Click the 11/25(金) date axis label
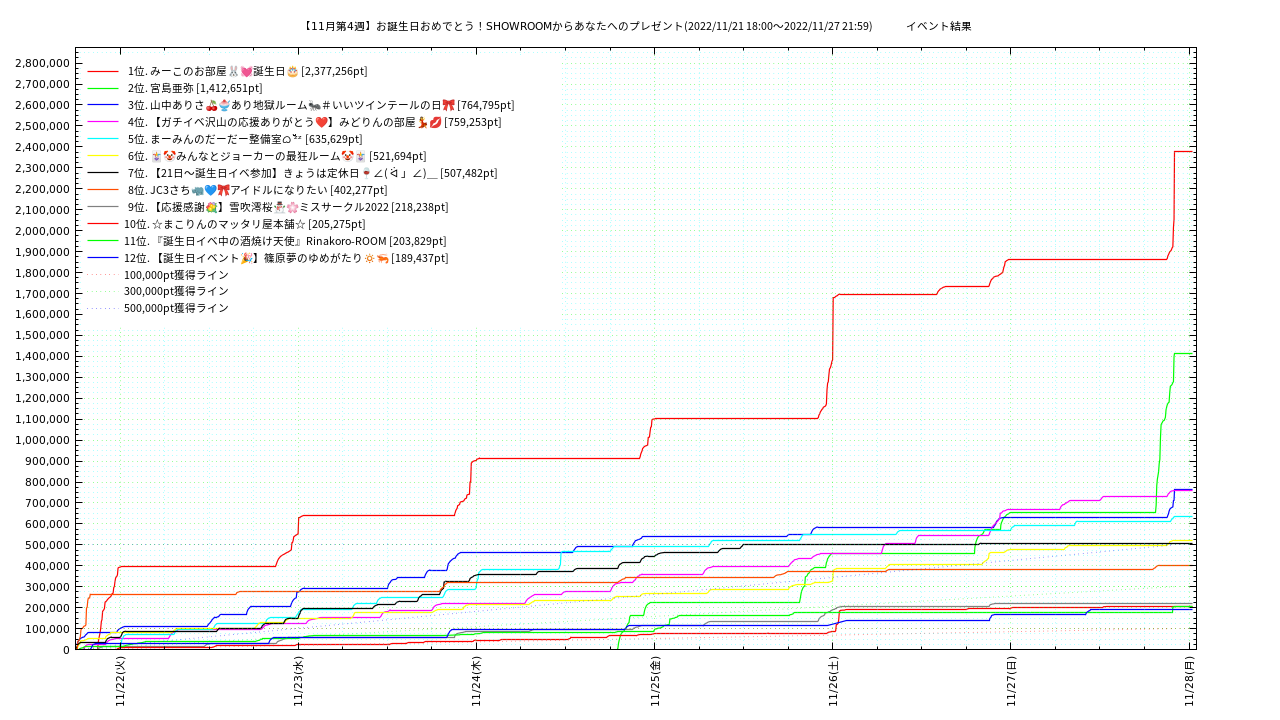Screen dimensions: 1280x720 click(655, 682)
